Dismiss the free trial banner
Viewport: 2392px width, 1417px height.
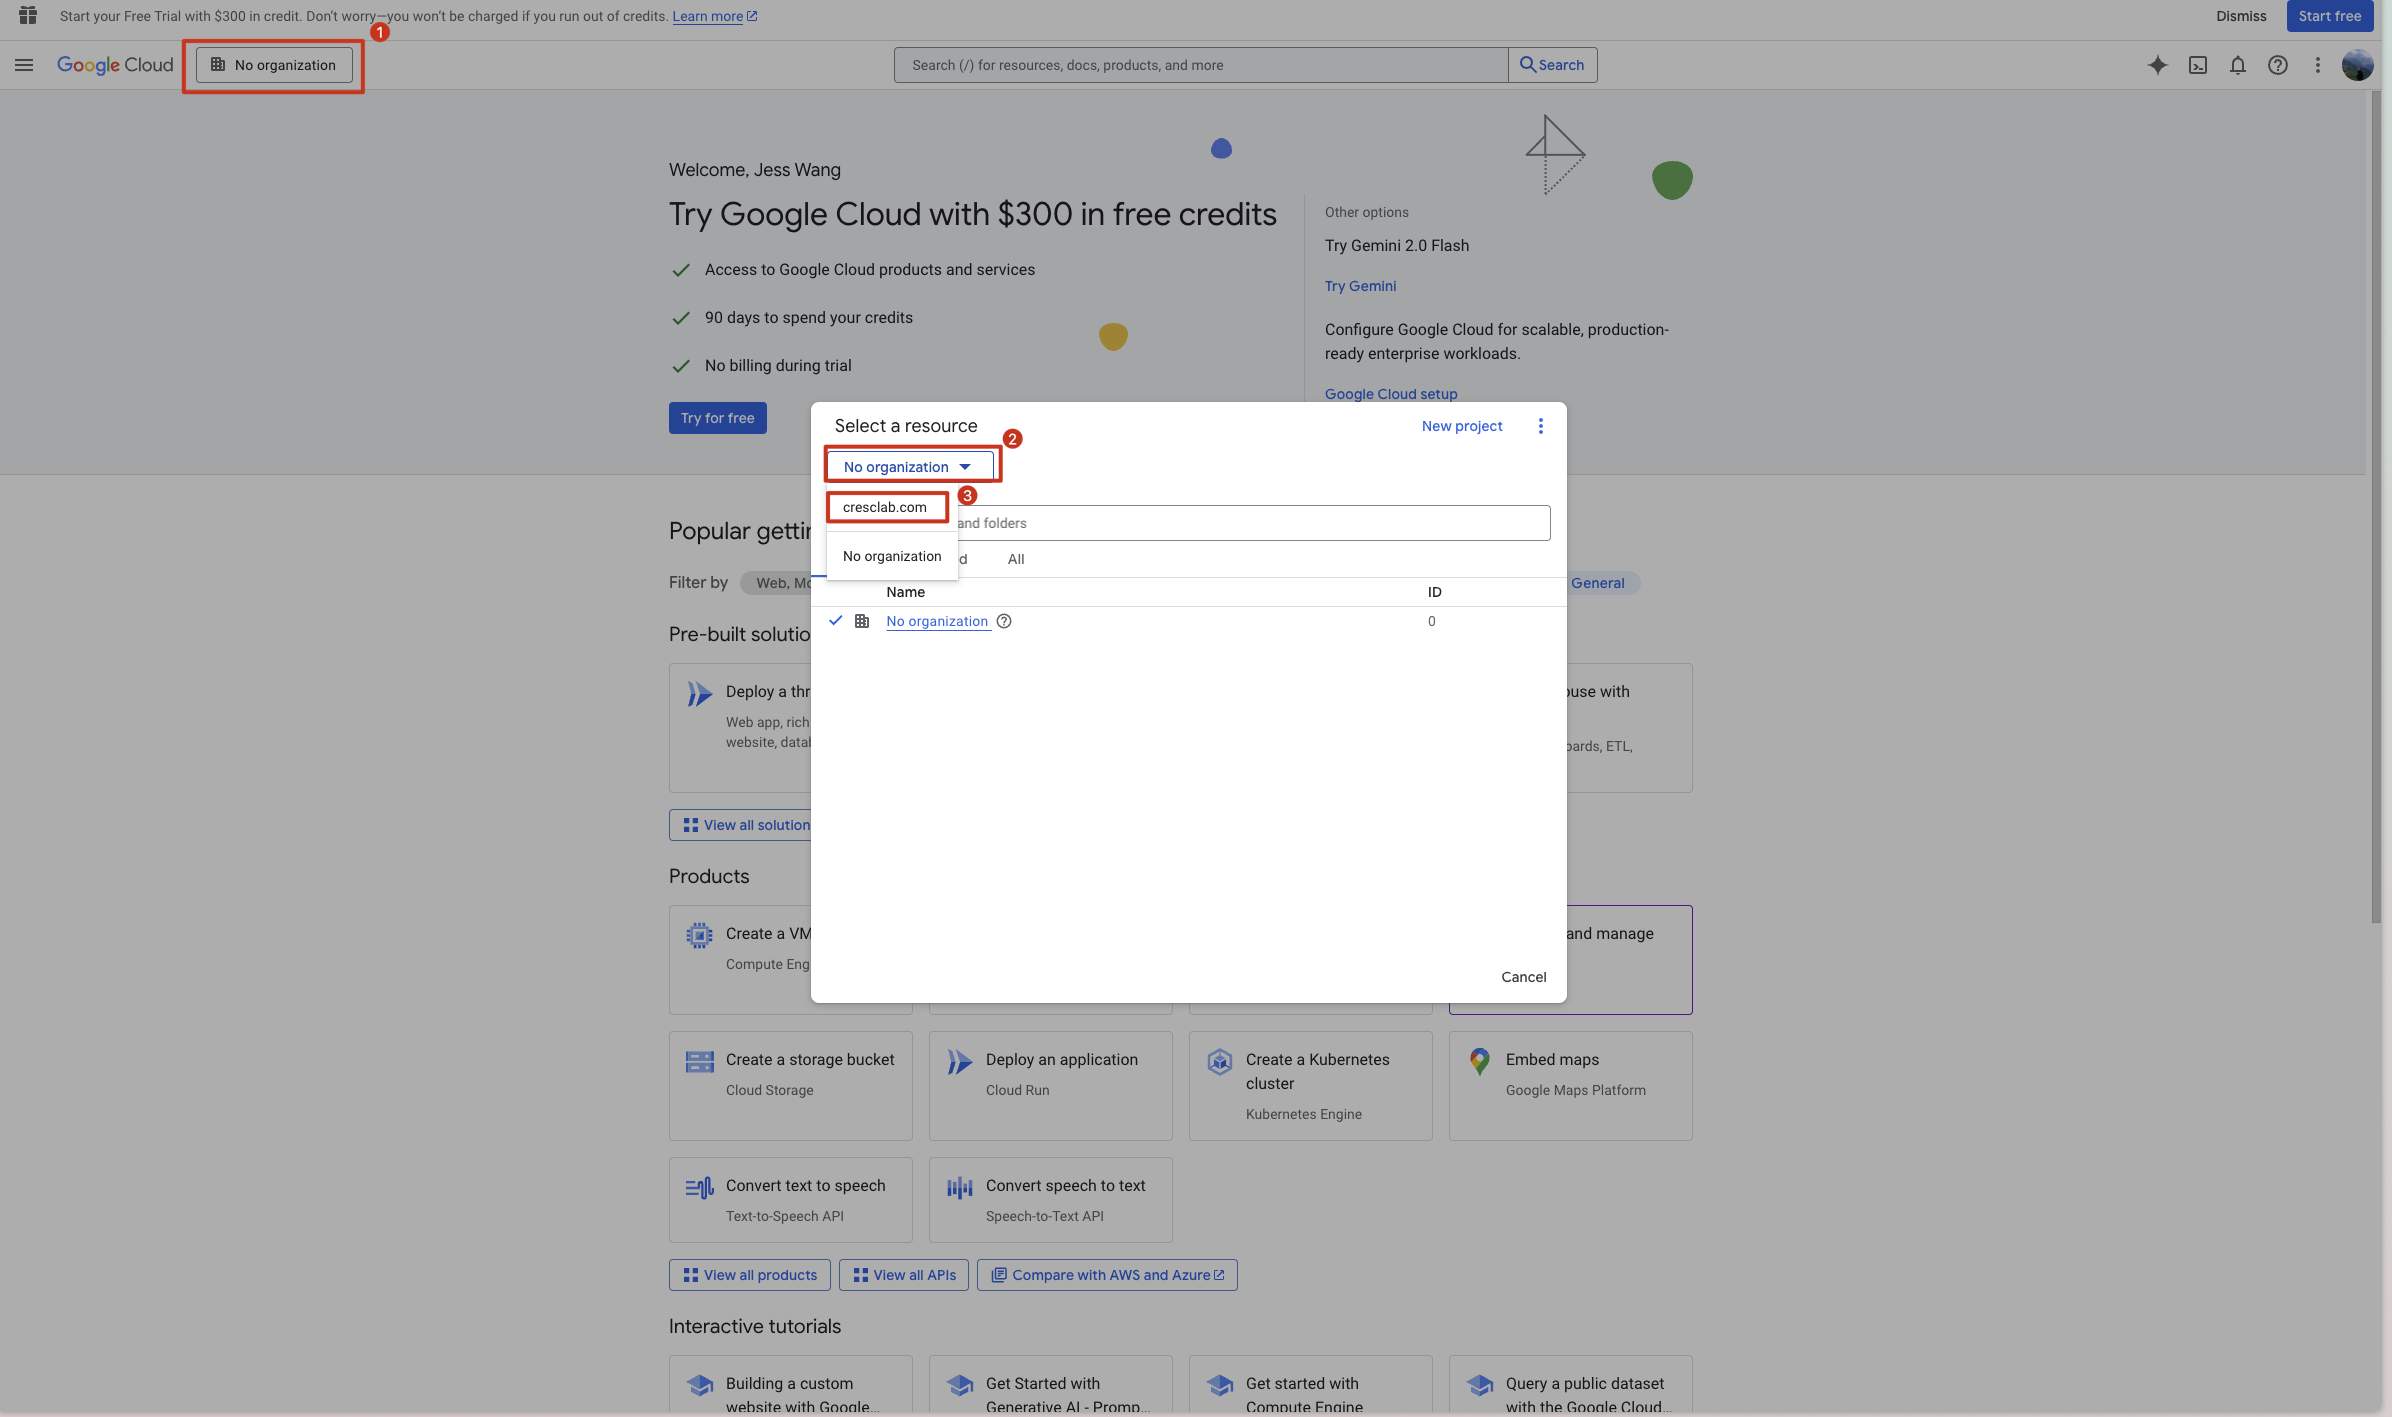point(2241,16)
